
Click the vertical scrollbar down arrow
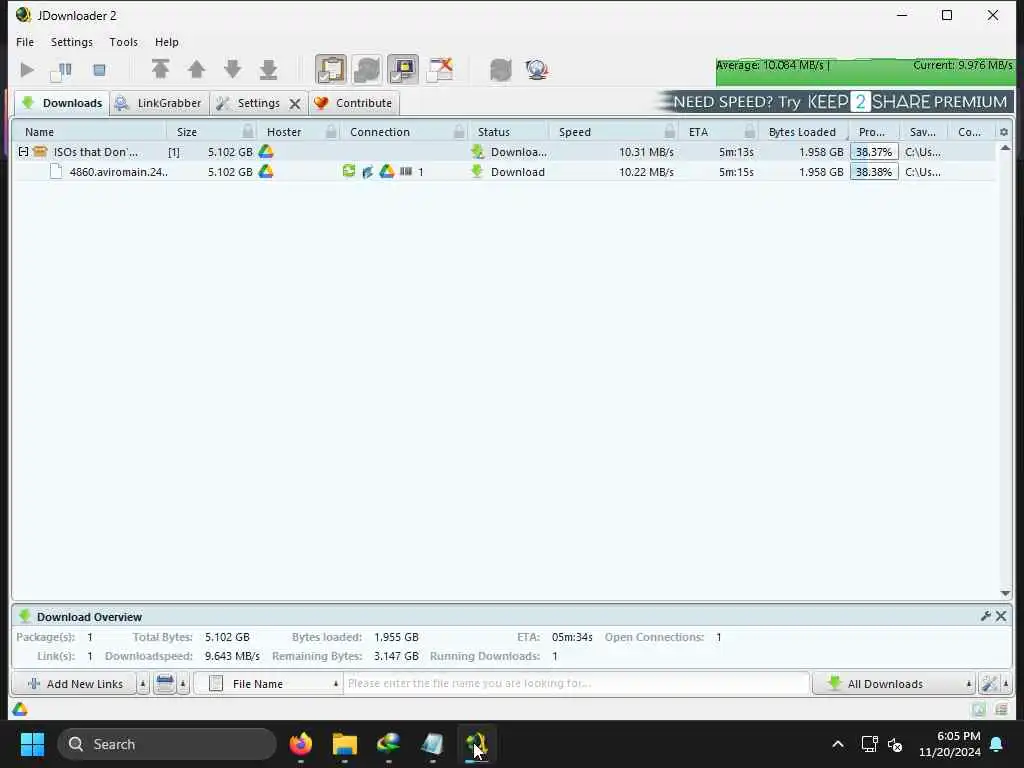1005,593
